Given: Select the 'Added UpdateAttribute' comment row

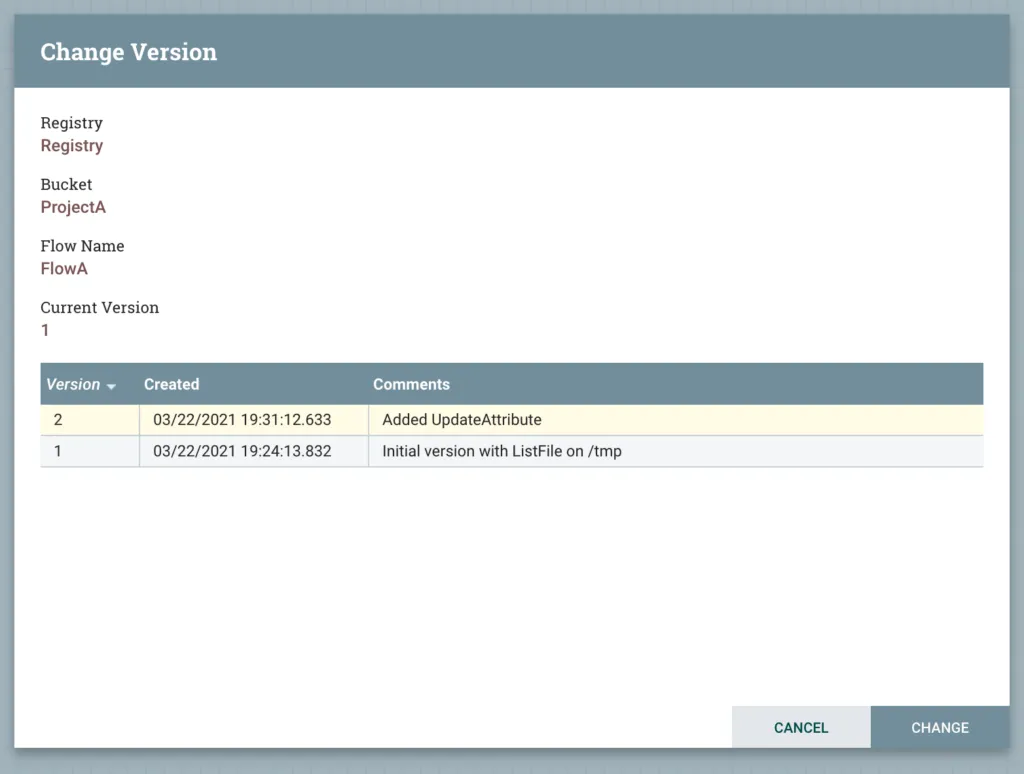Looking at the screenshot, I should pyautogui.click(x=462, y=420).
